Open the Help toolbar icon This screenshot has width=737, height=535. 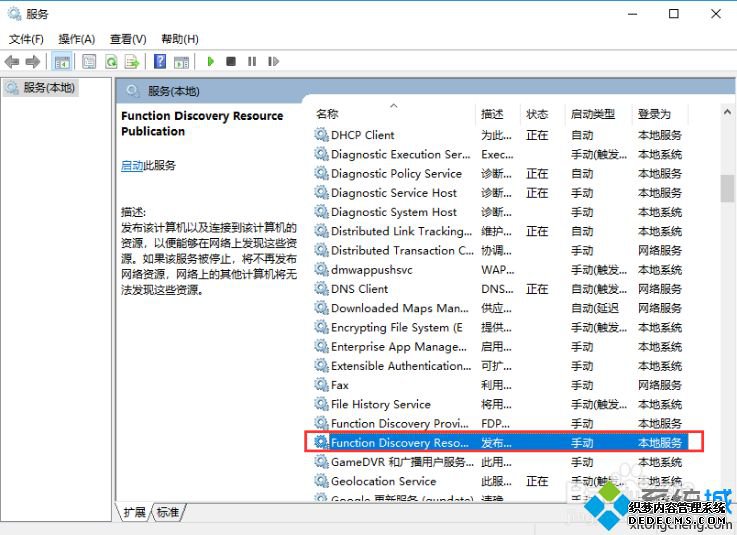coord(160,61)
